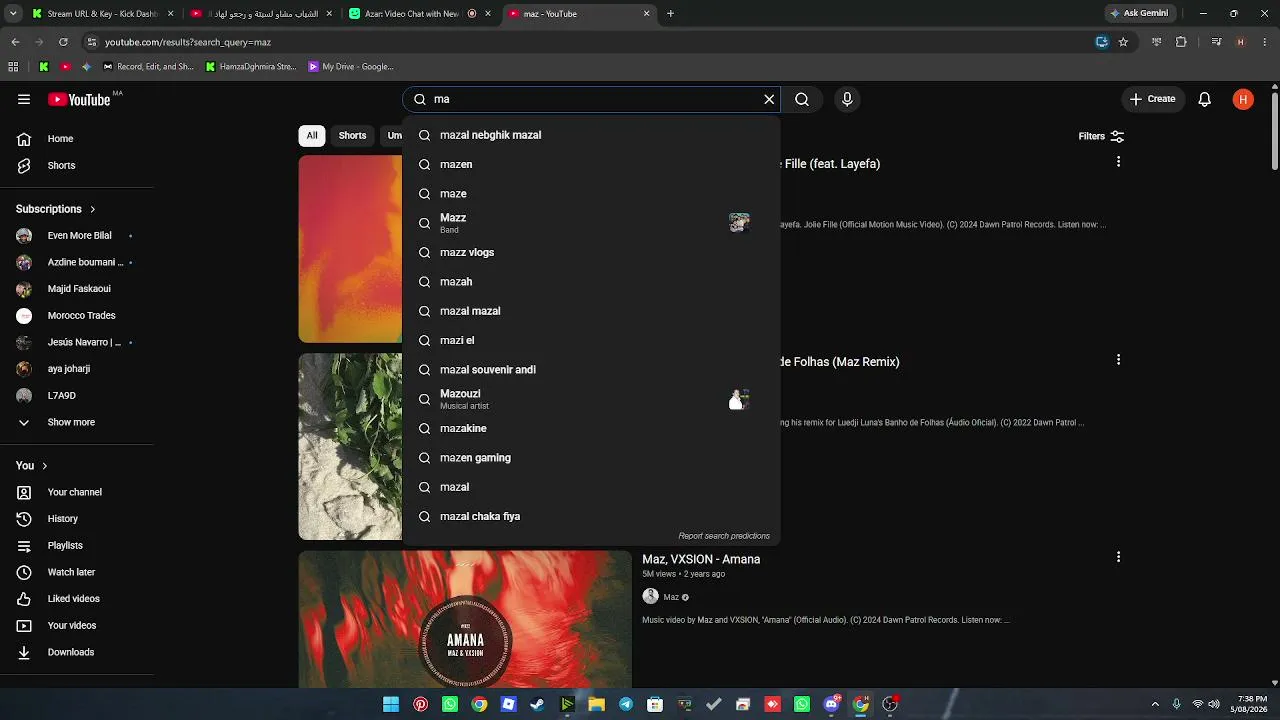This screenshot has height=720, width=1280.
Task: Click the Ask Gemini button
Action: pyautogui.click(x=1139, y=14)
